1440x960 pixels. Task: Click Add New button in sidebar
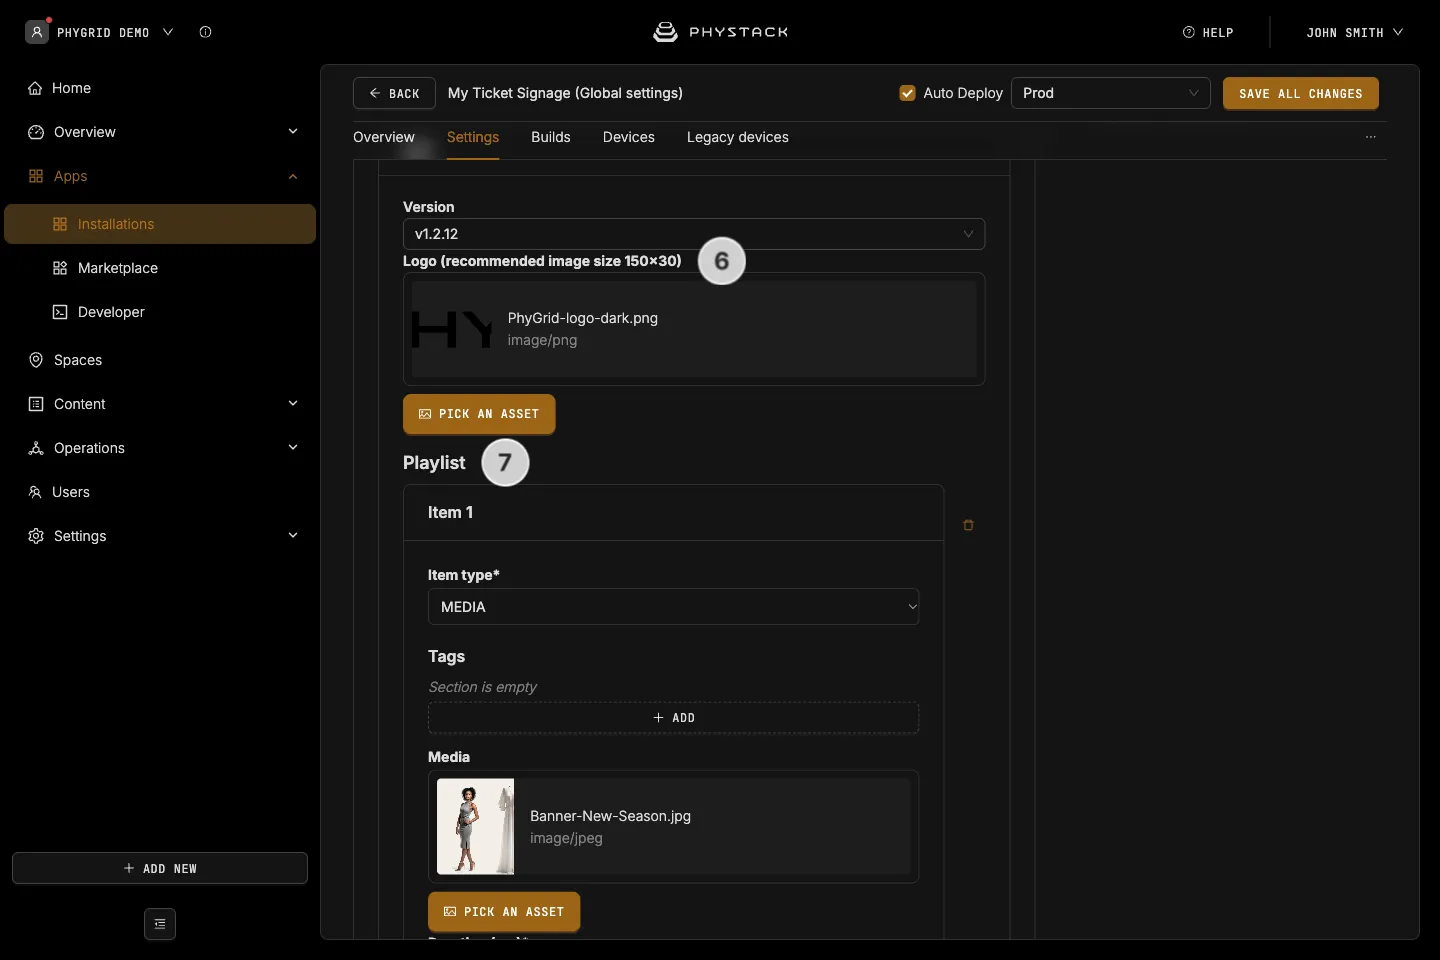pyautogui.click(x=160, y=868)
